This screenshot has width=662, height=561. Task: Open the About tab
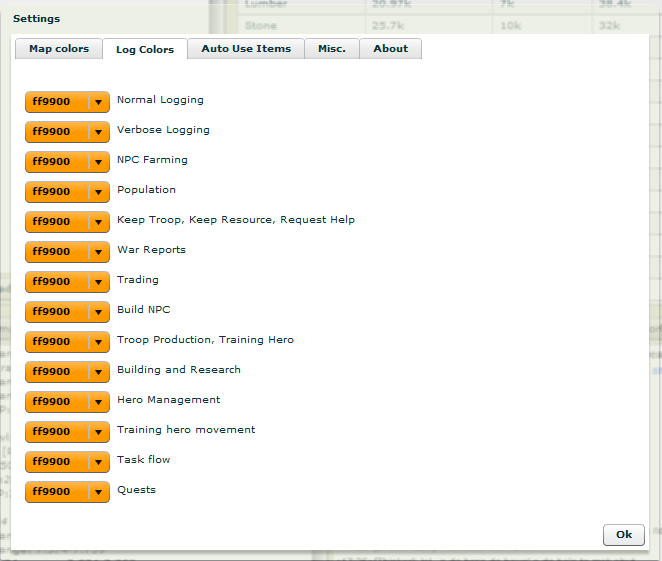click(x=390, y=48)
